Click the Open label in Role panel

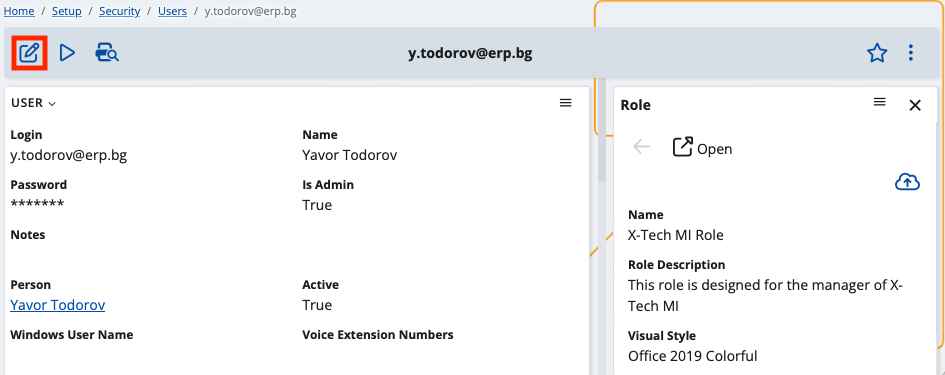pos(714,149)
